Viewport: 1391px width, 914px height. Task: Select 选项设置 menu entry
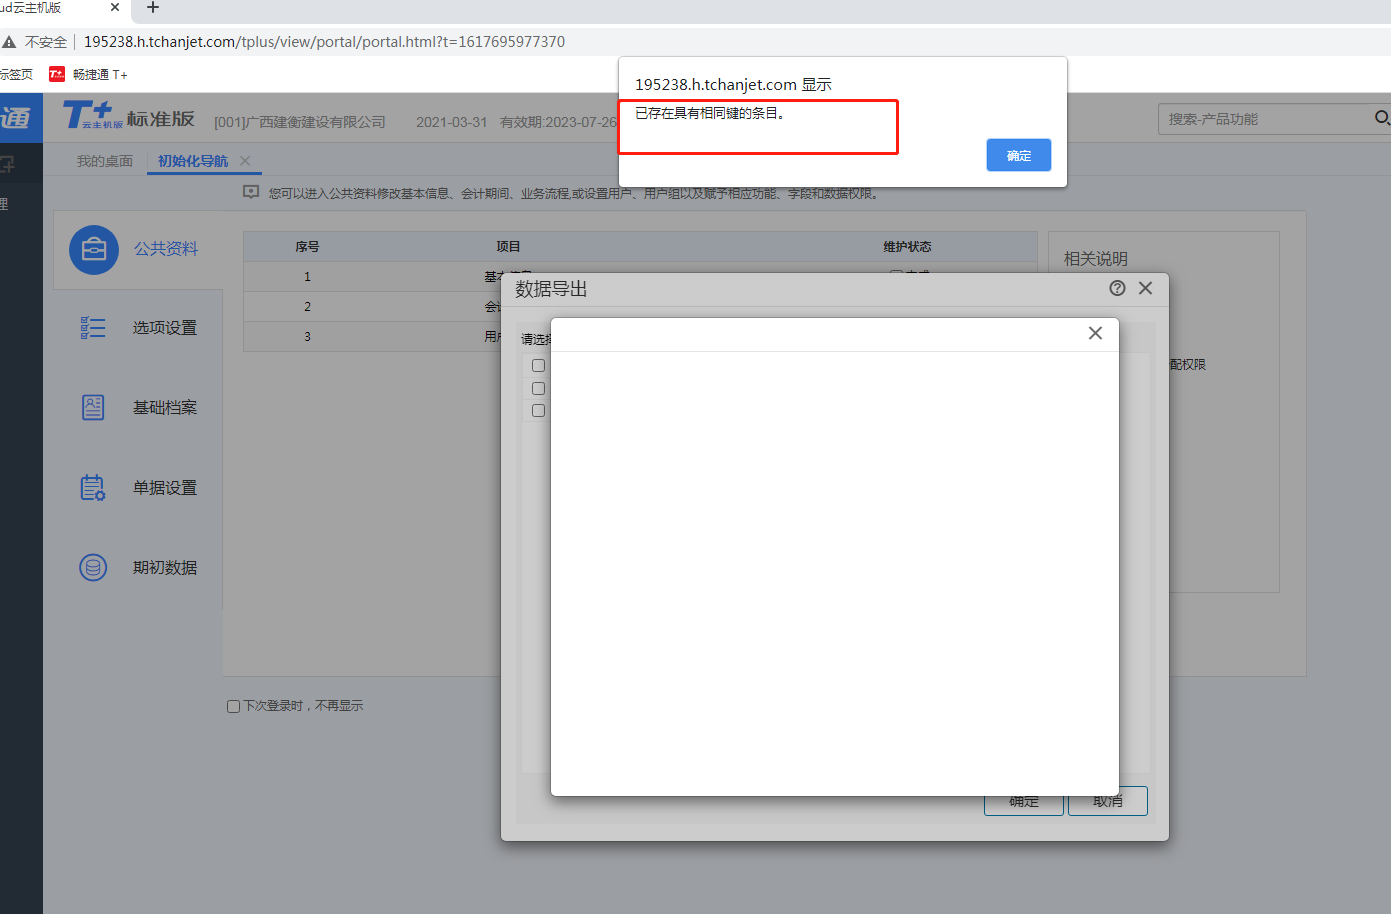pyautogui.click(x=165, y=328)
